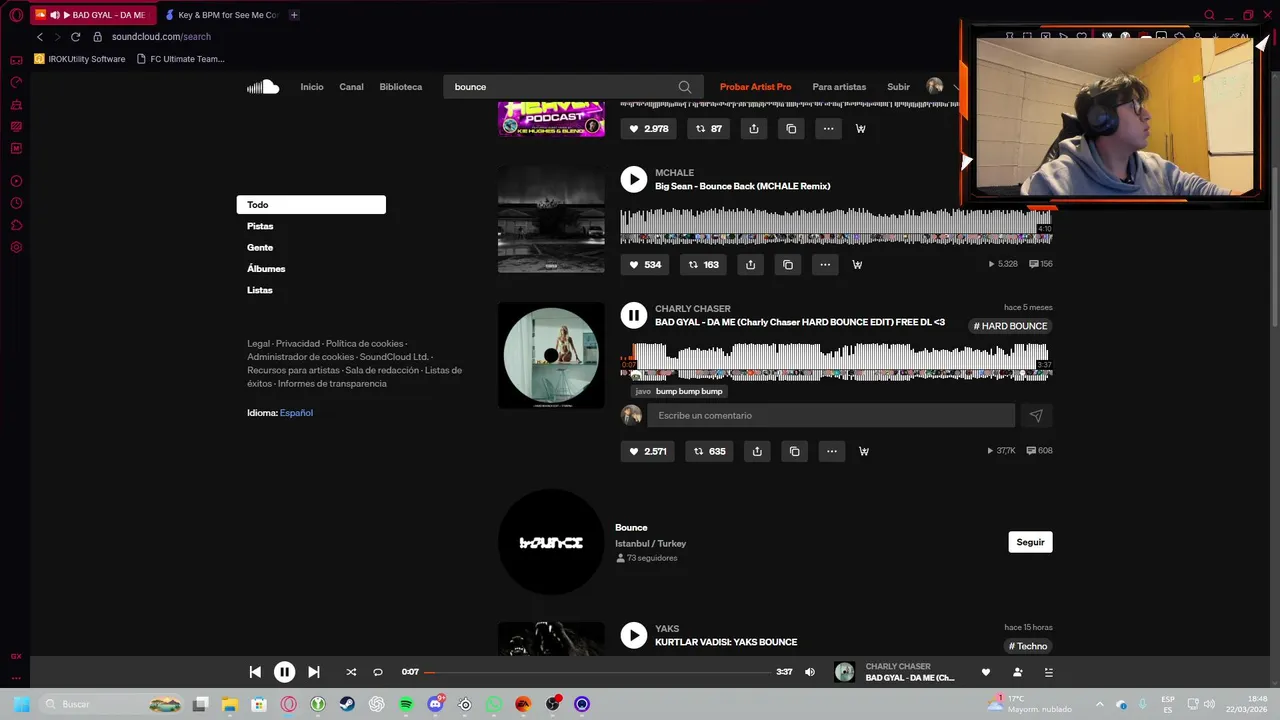The height and width of the screenshot is (720, 1280).
Task: Open WhatsApp from the Windows taskbar
Action: point(494,704)
